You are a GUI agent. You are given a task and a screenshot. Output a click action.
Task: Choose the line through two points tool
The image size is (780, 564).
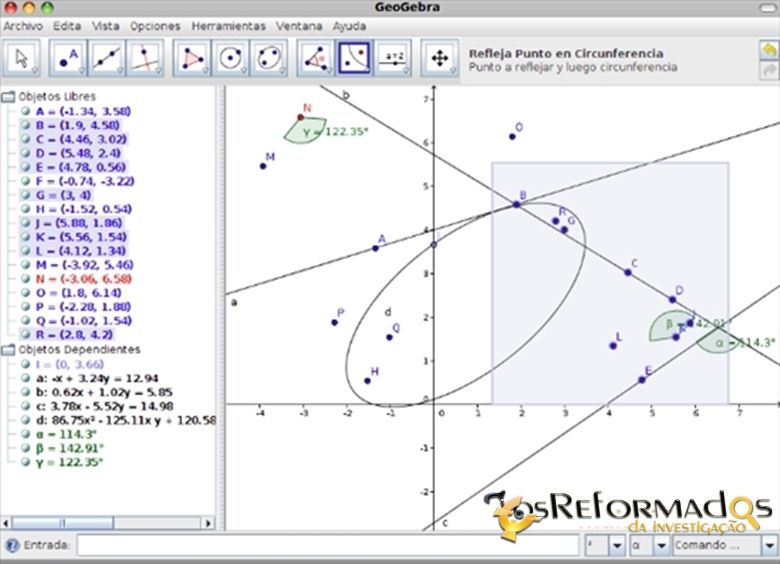point(107,58)
